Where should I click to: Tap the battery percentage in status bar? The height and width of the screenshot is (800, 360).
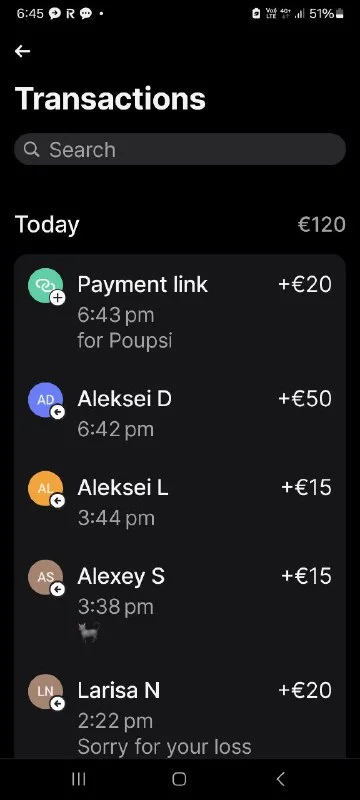coord(321,14)
